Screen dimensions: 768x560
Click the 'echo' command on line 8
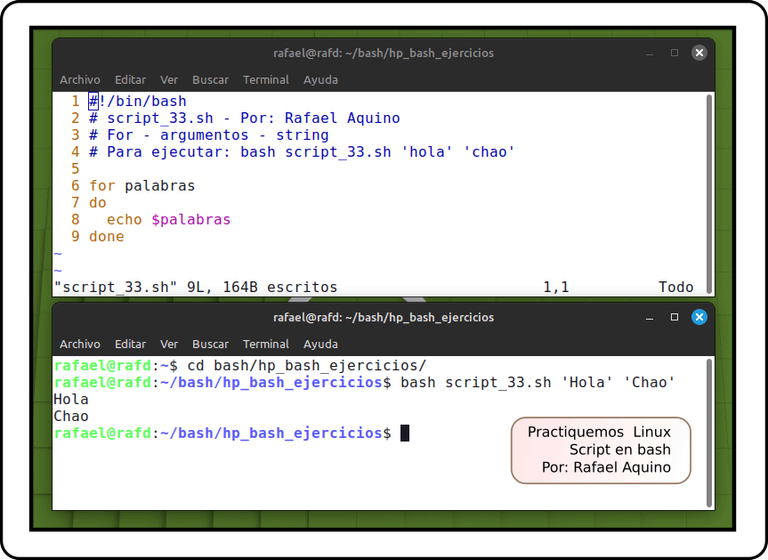pos(124,219)
